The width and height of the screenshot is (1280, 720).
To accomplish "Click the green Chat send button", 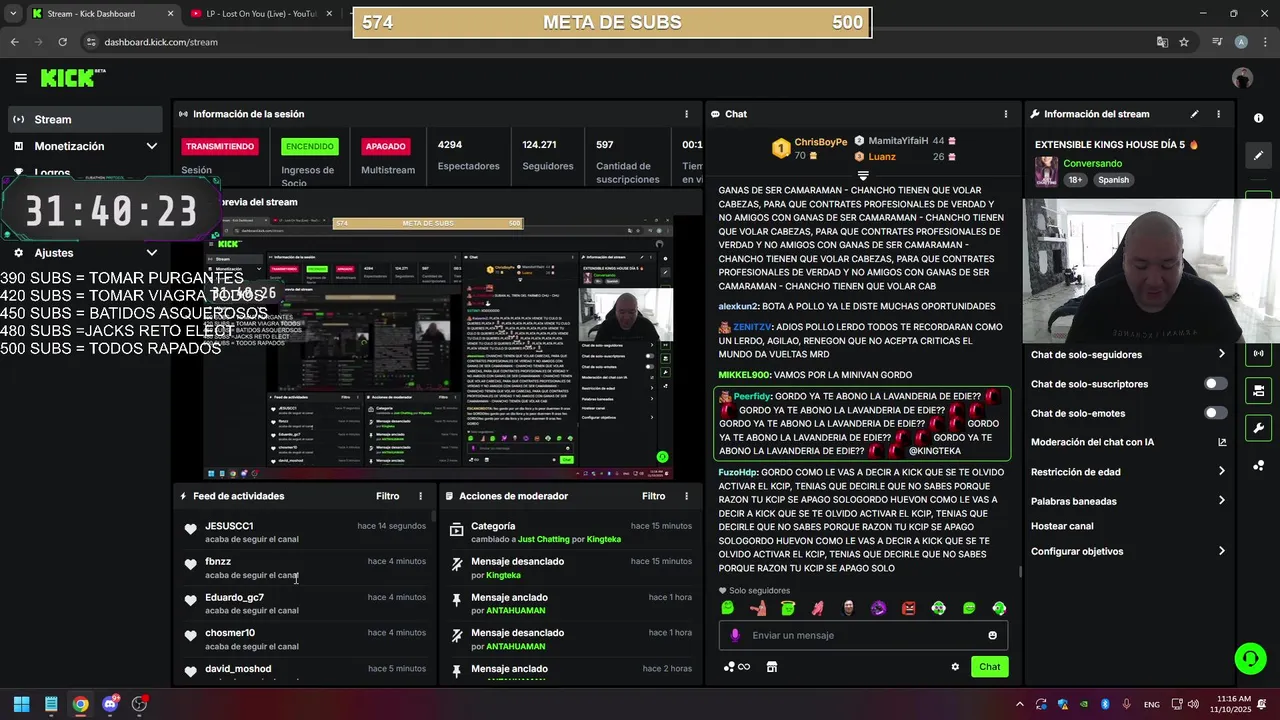I will (989, 667).
